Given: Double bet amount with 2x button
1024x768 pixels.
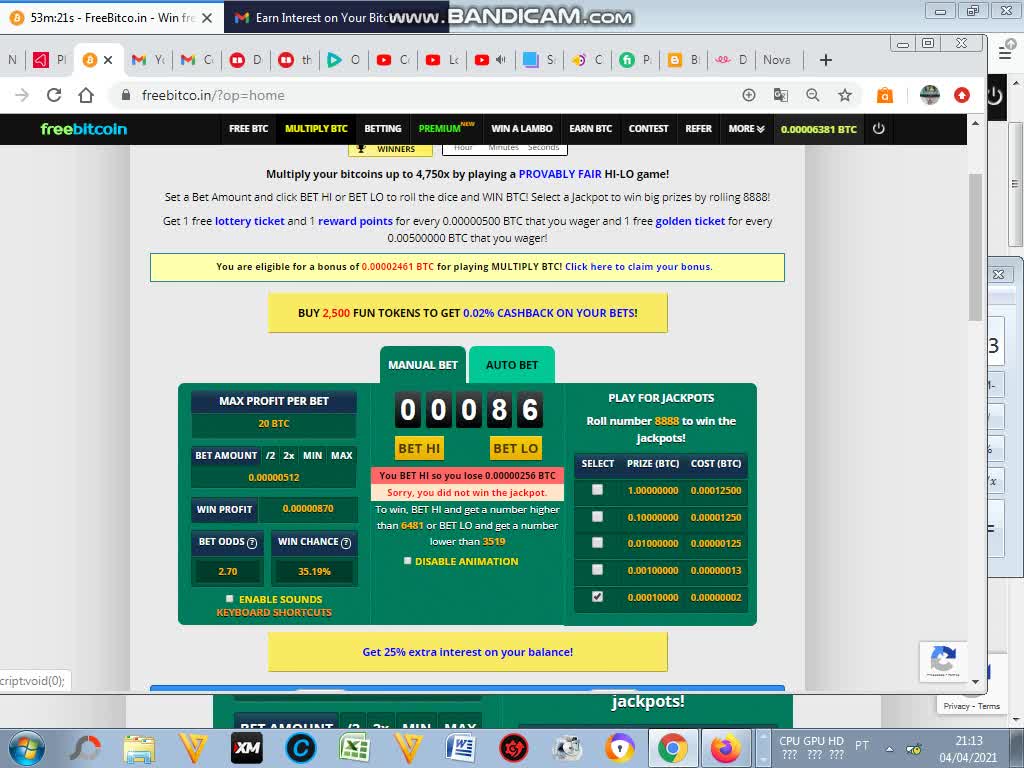Looking at the screenshot, I should point(289,455).
